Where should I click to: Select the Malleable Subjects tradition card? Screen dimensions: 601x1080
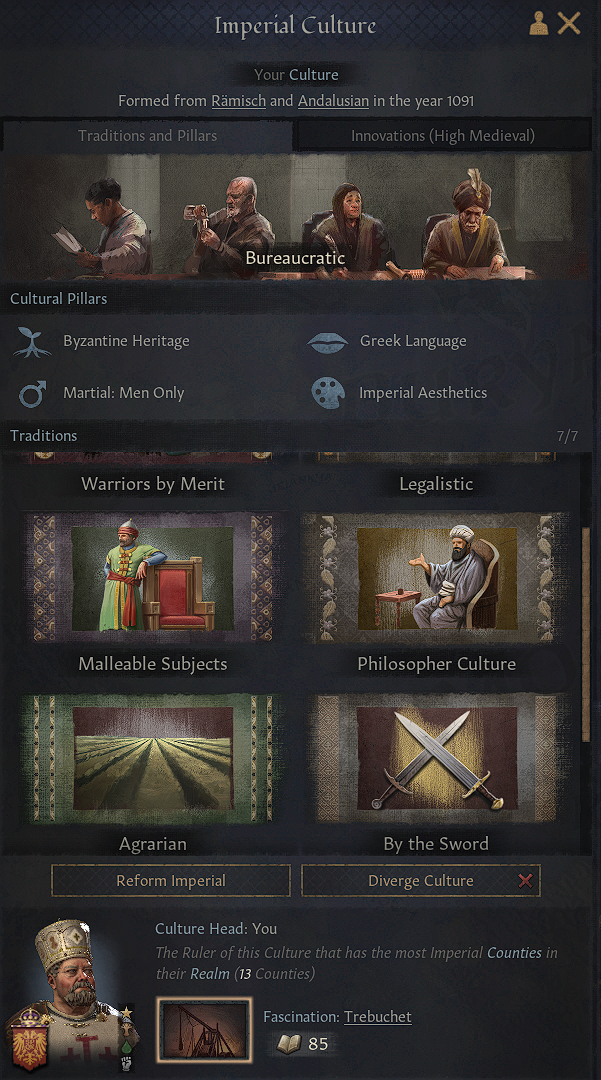tap(153, 592)
